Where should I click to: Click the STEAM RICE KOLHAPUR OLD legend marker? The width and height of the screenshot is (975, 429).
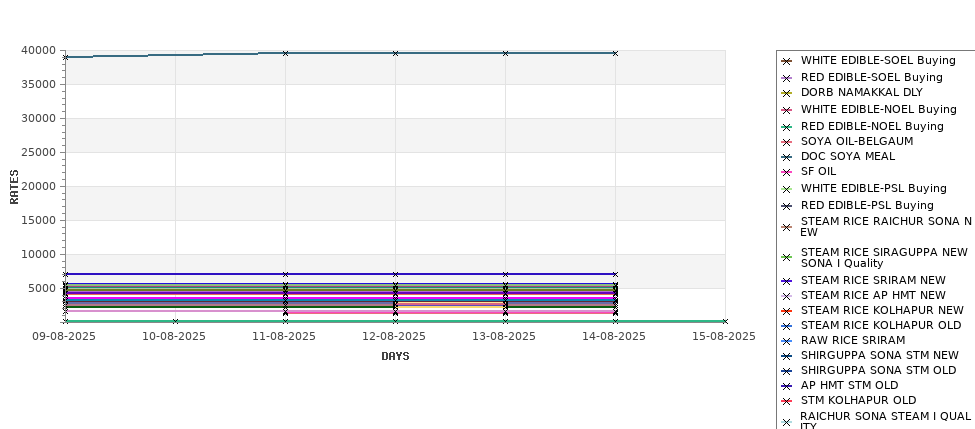(x=787, y=326)
